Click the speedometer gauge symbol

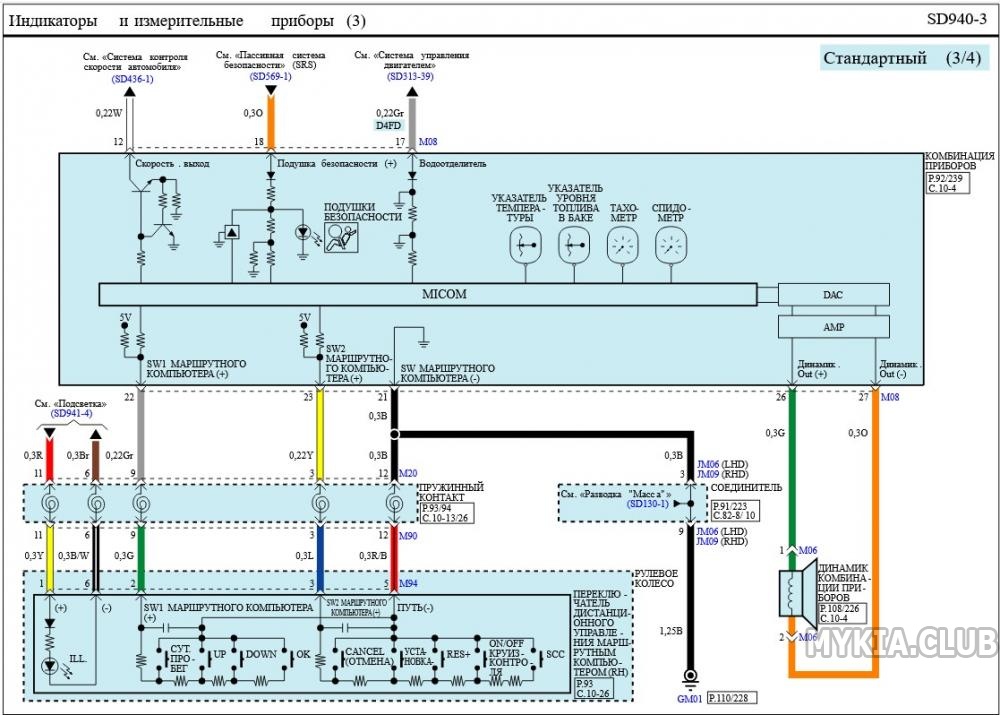click(x=671, y=244)
